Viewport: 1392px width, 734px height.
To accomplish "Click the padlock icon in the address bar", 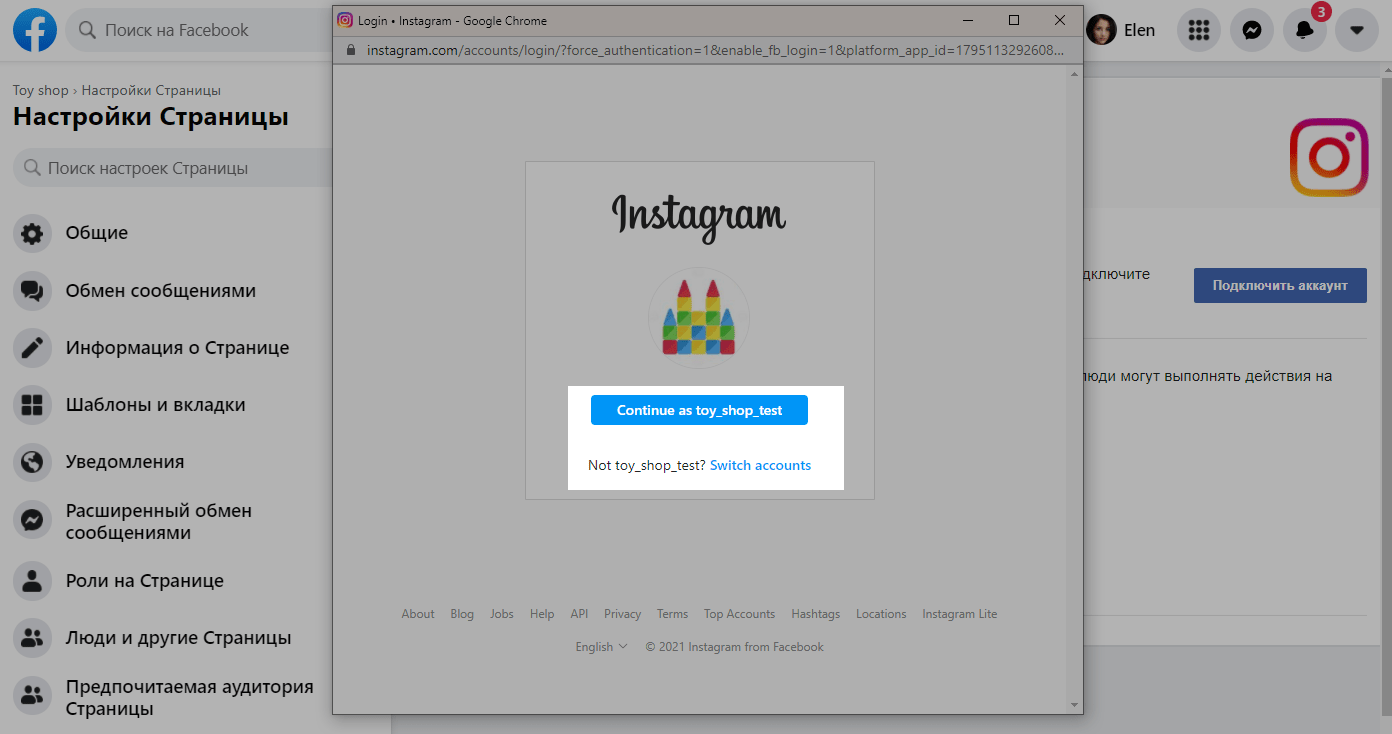I will 350,50.
